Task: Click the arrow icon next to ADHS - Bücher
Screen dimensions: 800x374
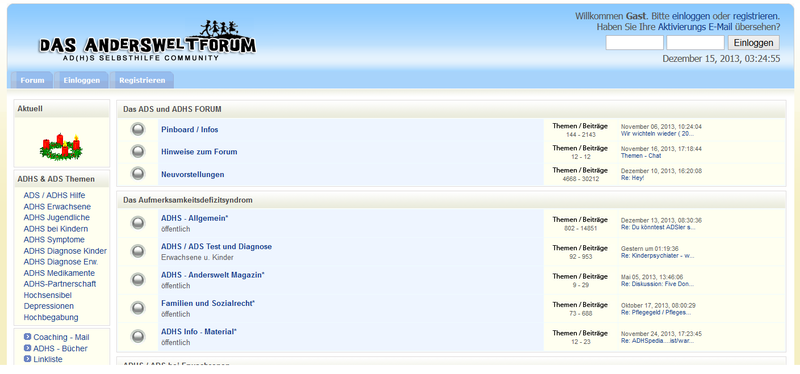Action: 28,348
